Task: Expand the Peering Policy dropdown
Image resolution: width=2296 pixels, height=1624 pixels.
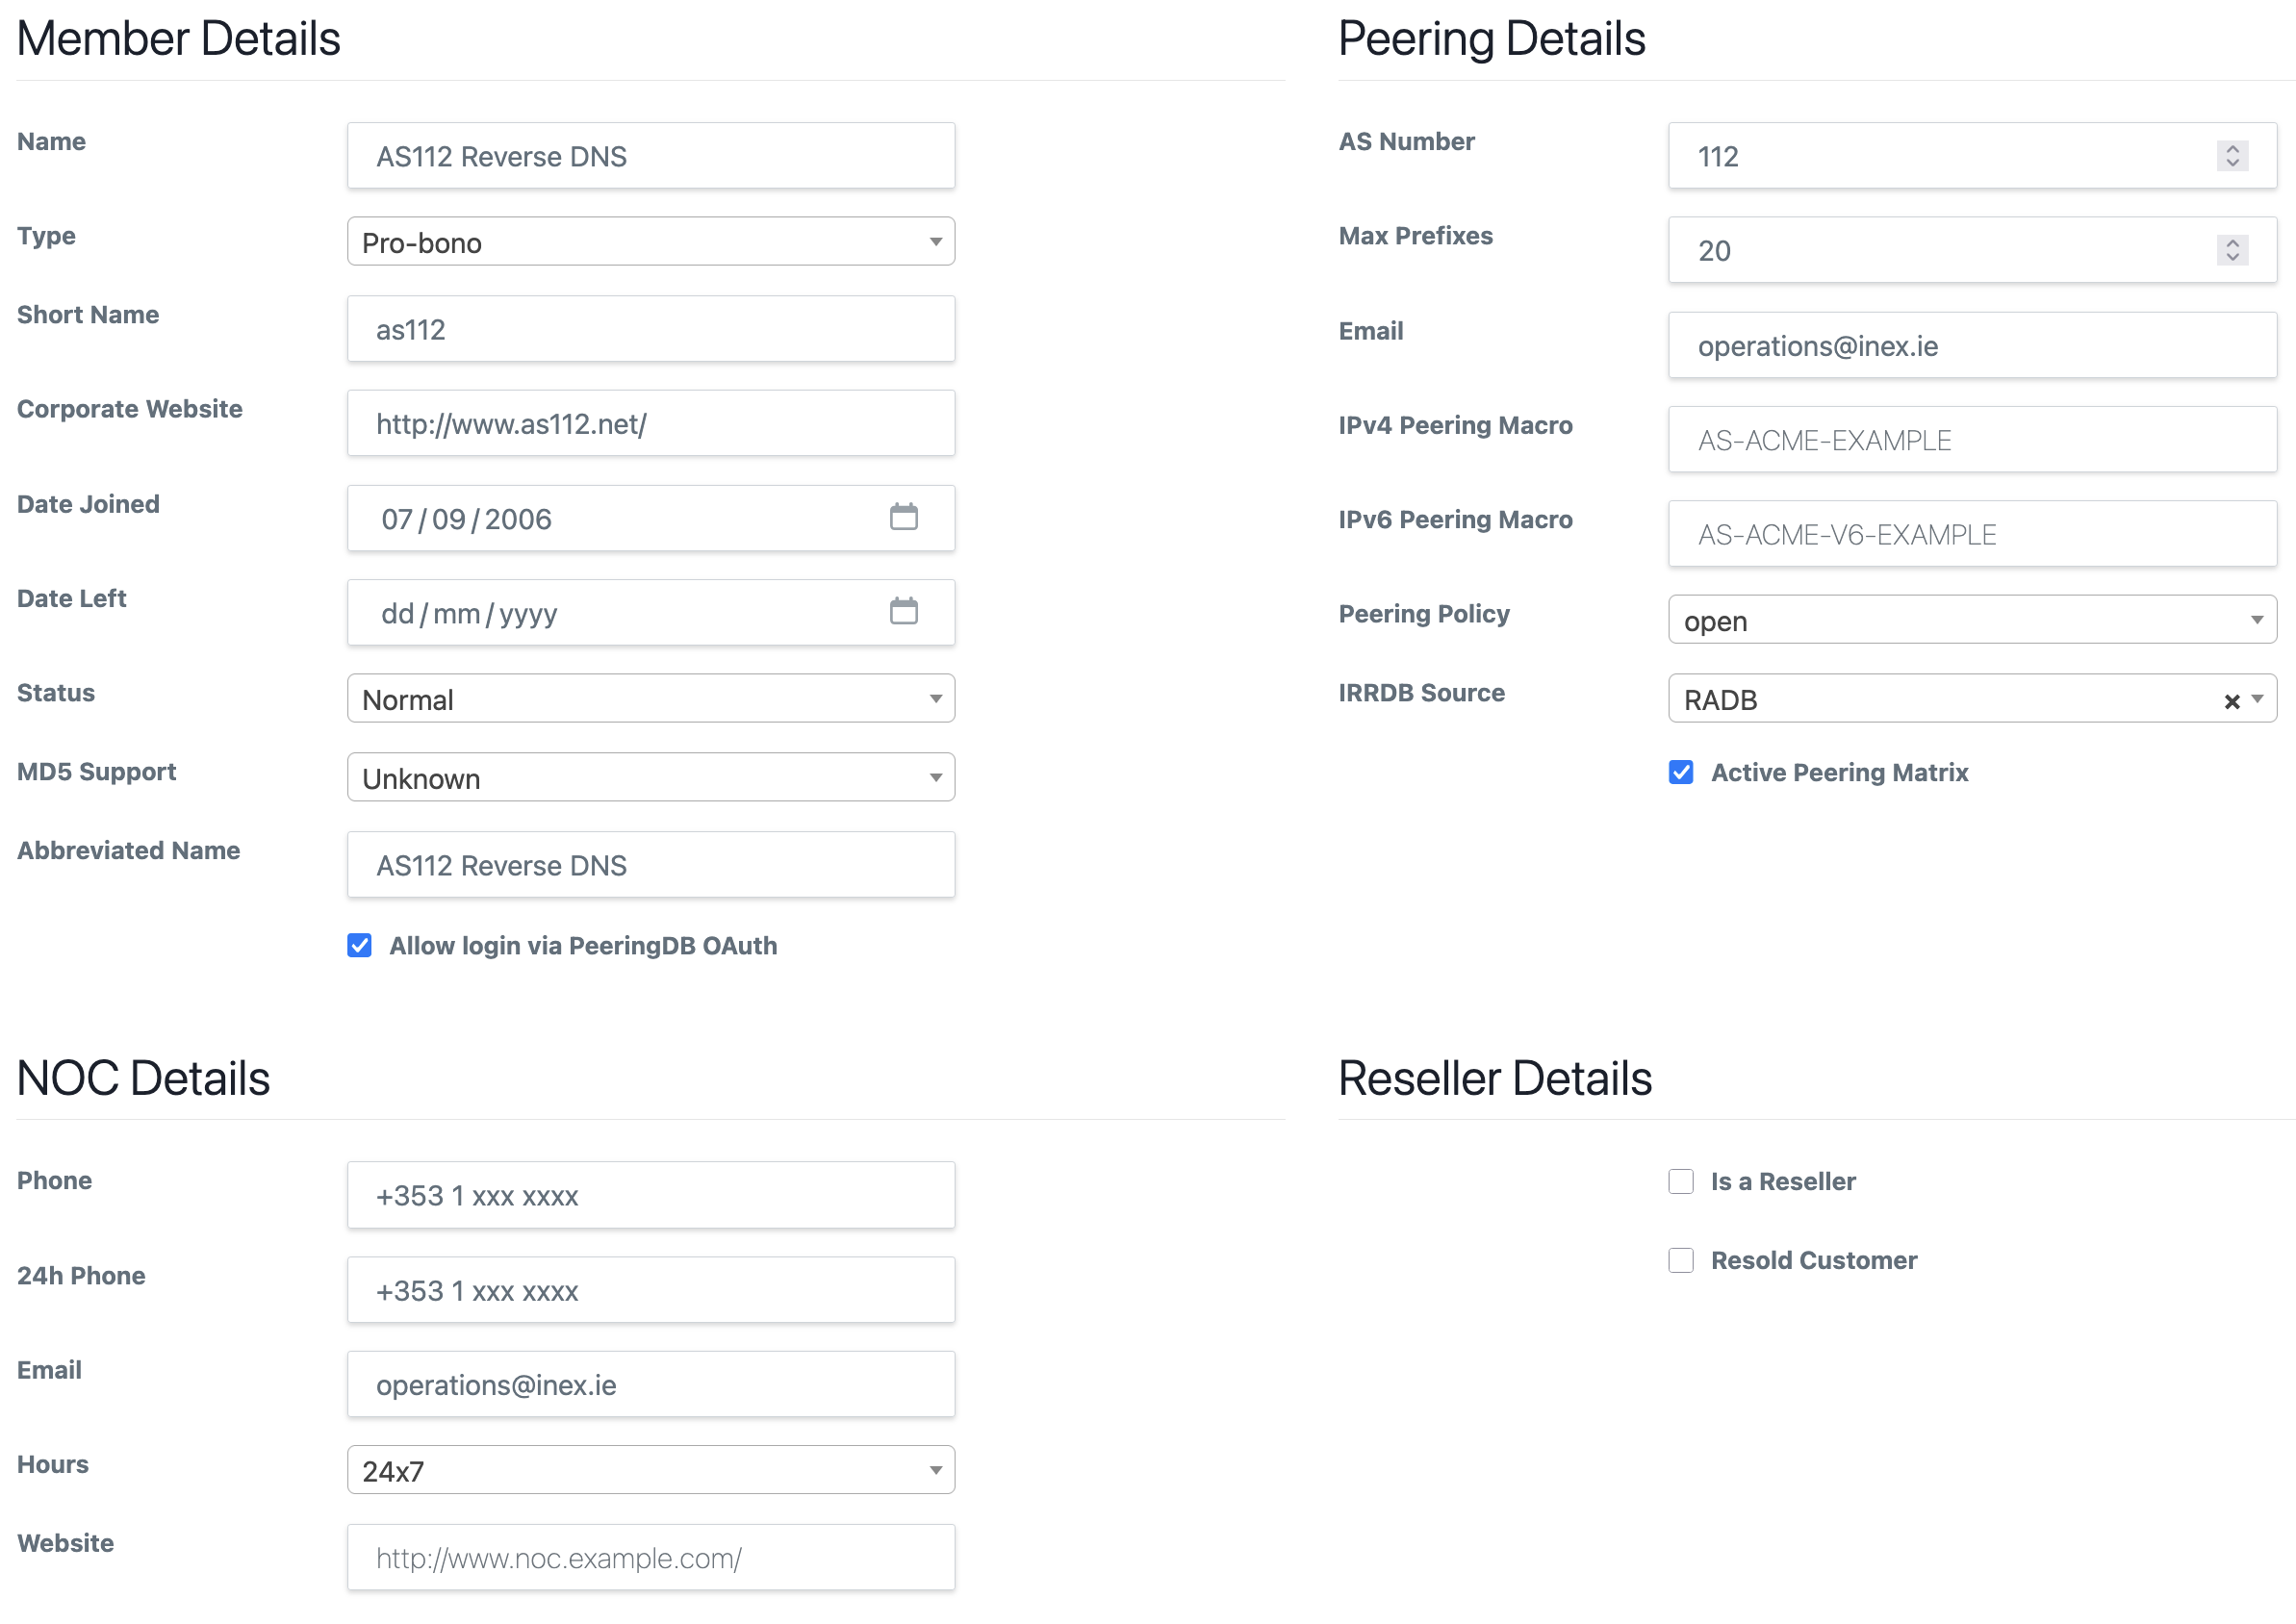Action: [1972, 620]
